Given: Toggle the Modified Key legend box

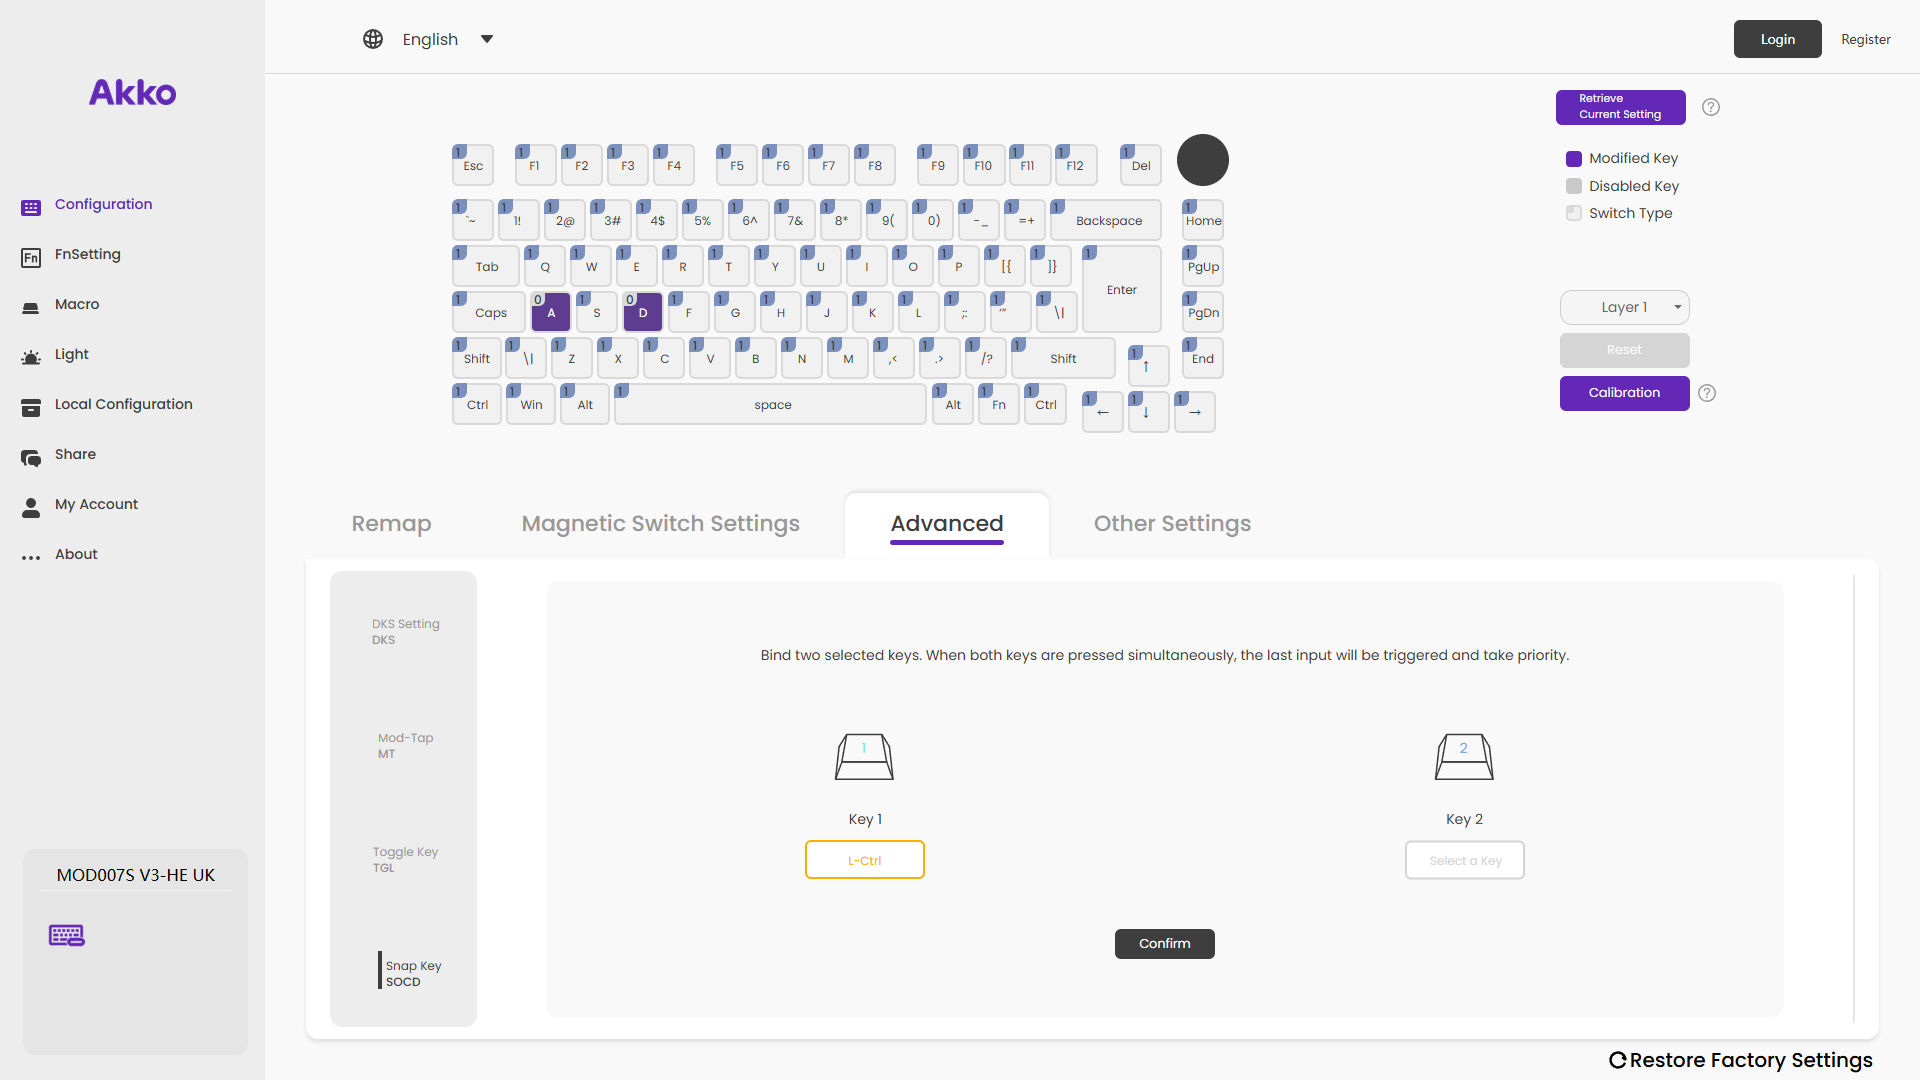Looking at the screenshot, I should pyautogui.click(x=1574, y=158).
